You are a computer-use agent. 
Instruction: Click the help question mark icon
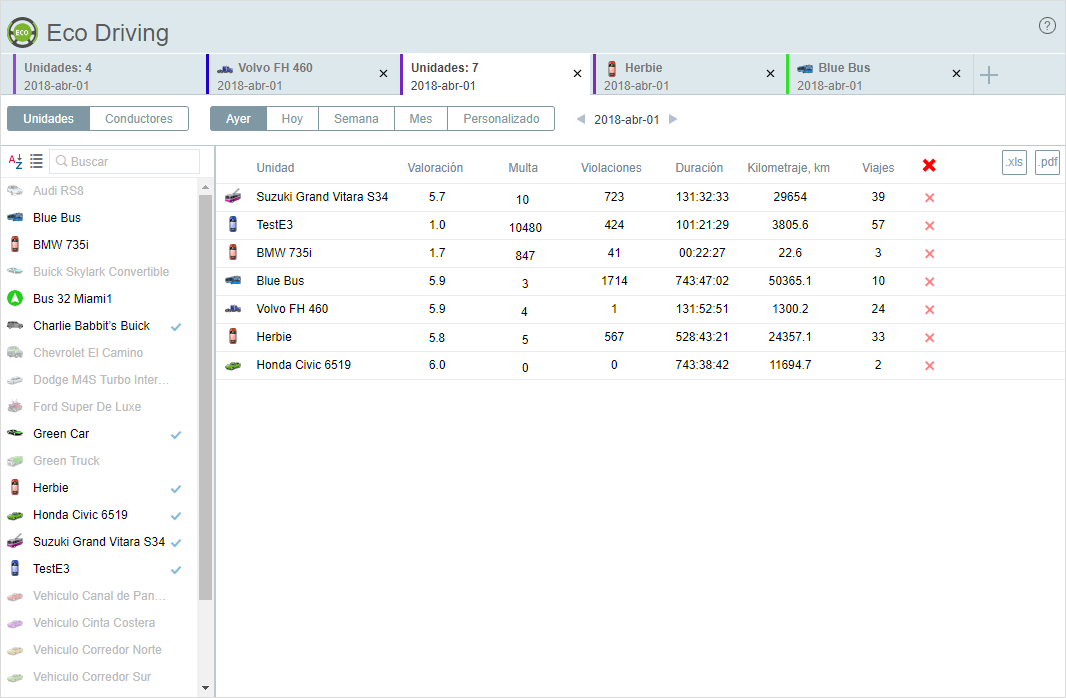[x=1047, y=26]
